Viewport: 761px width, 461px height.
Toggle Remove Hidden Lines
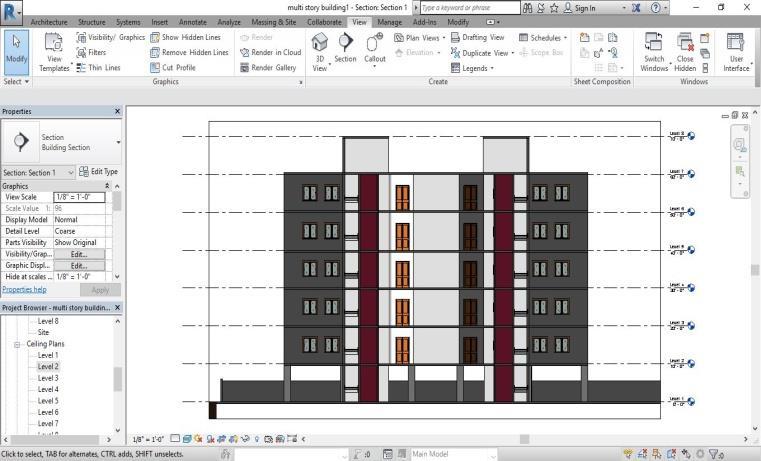click(189, 52)
